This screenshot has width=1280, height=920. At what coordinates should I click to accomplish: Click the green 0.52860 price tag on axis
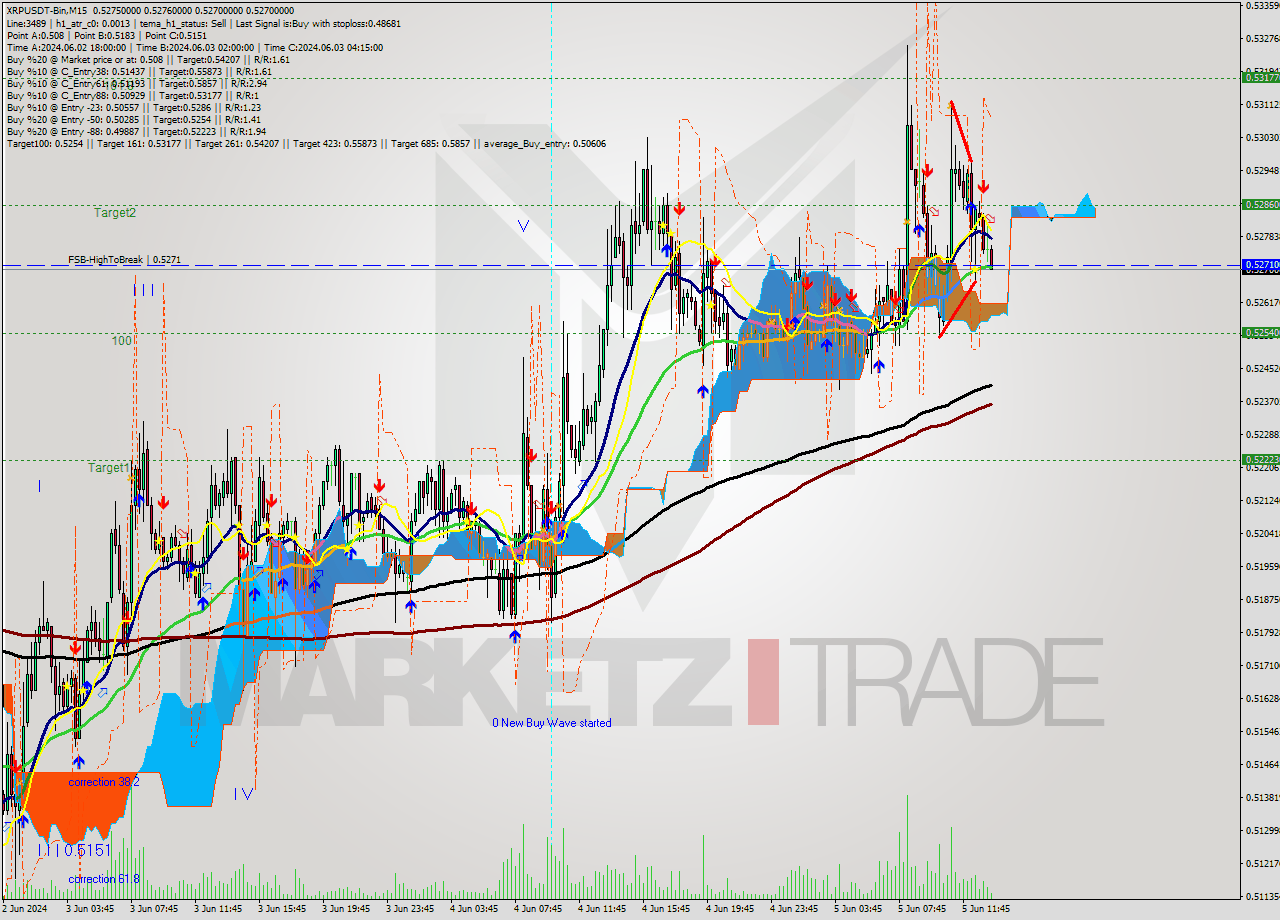[1260, 204]
